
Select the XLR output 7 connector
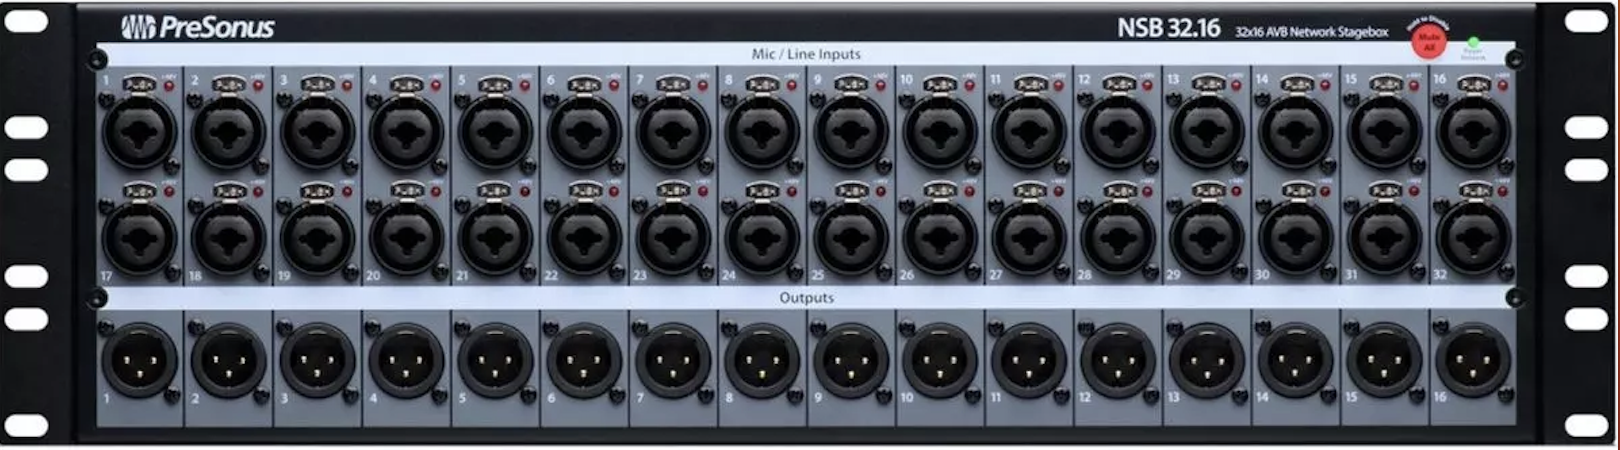[673, 360]
